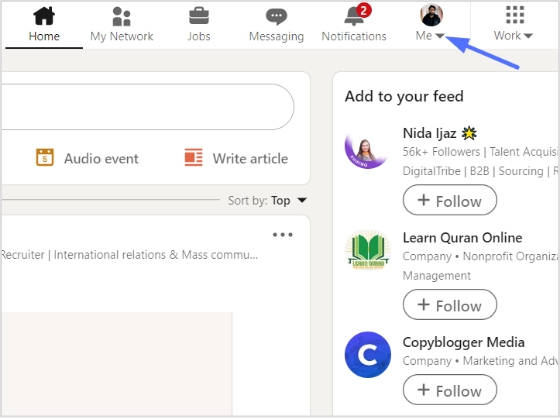
Task: Click the Me profile photo
Action: (x=431, y=15)
